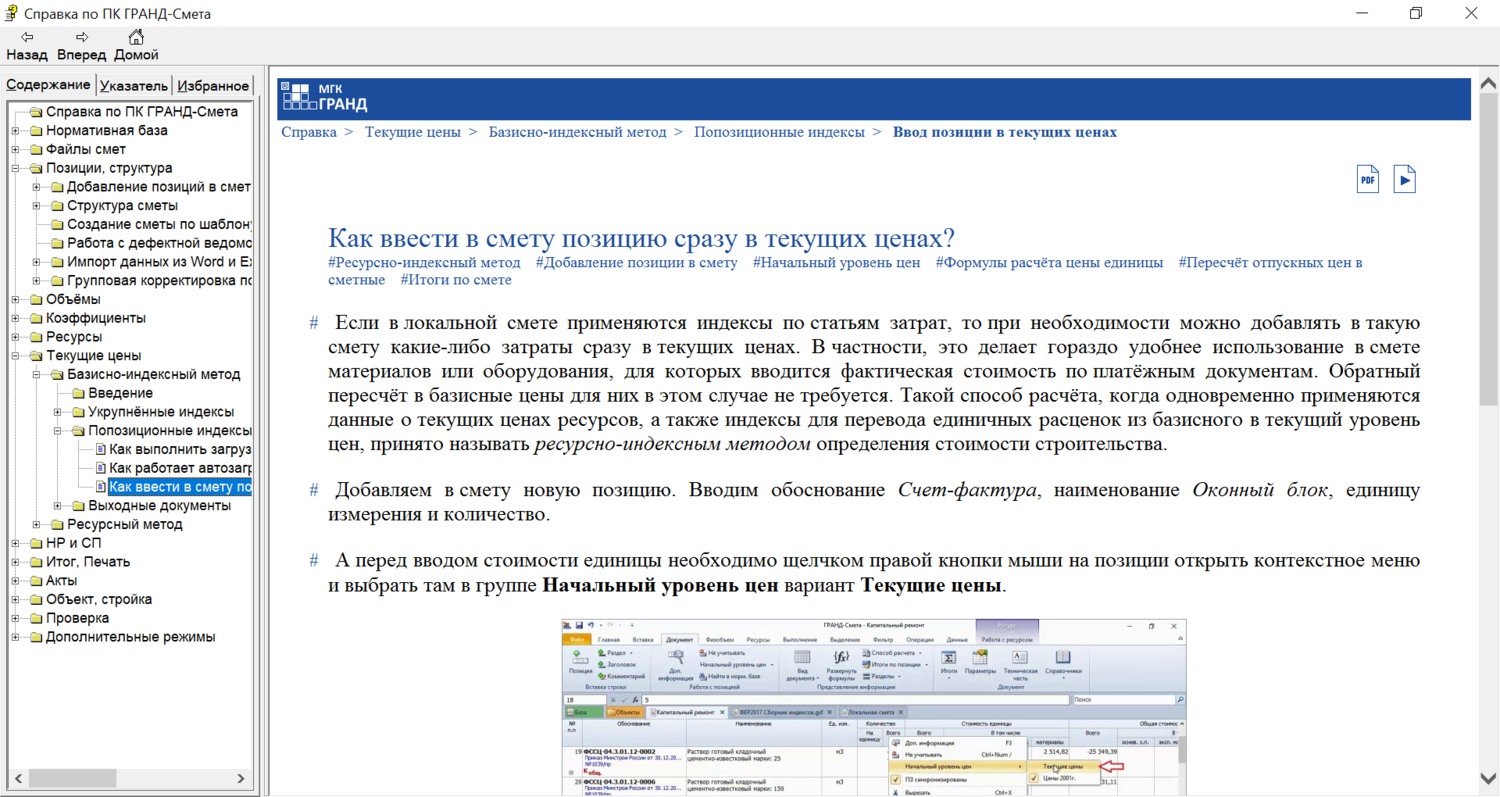Follow the #Добавление позиции в смету tag link

click(636, 263)
